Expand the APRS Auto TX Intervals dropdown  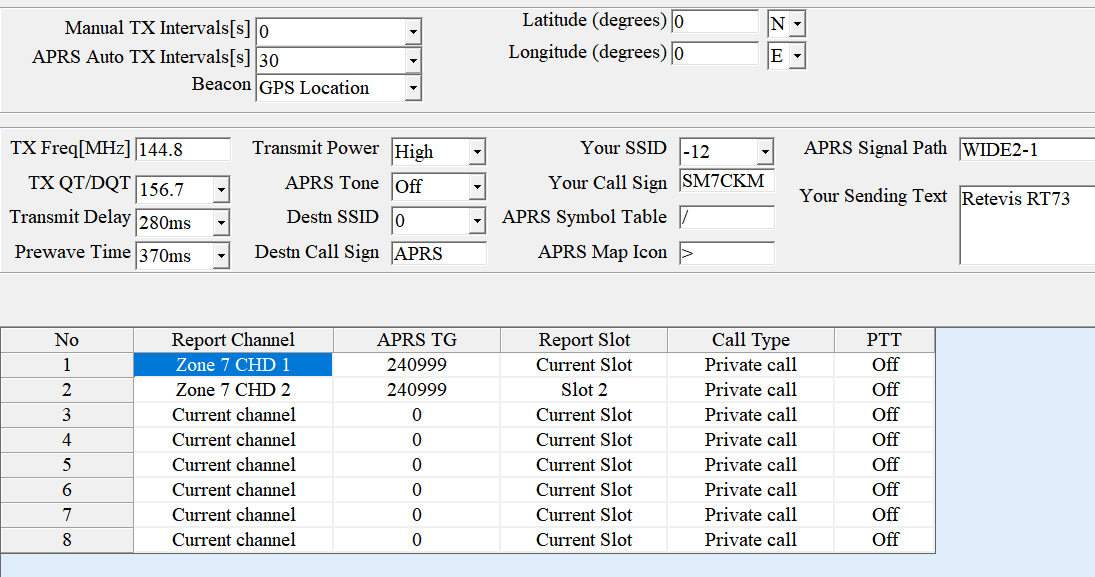click(x=412, y=60)
